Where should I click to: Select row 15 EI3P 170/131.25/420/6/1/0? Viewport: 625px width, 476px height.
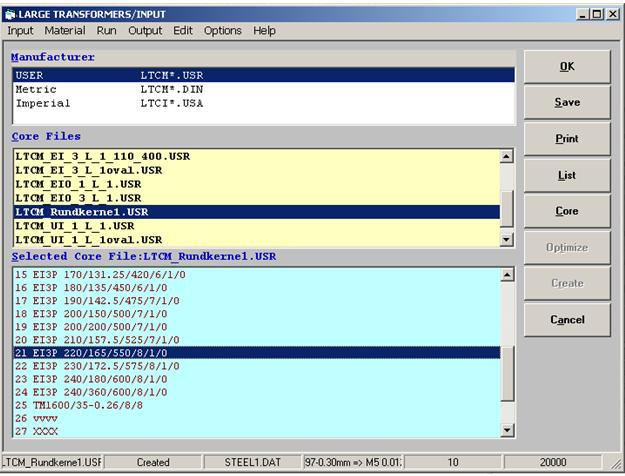pyautogui.click(x=257, y=275)
